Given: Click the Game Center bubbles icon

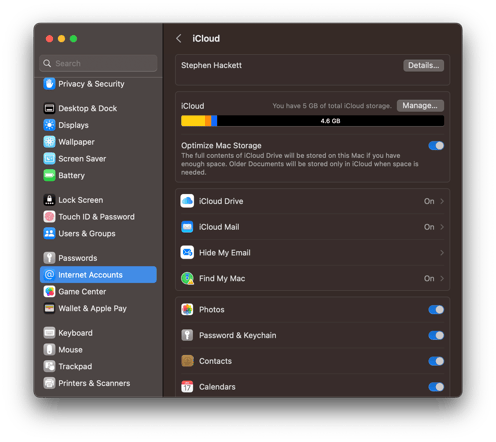Looking at the screenshot, I should click(49, 292).
